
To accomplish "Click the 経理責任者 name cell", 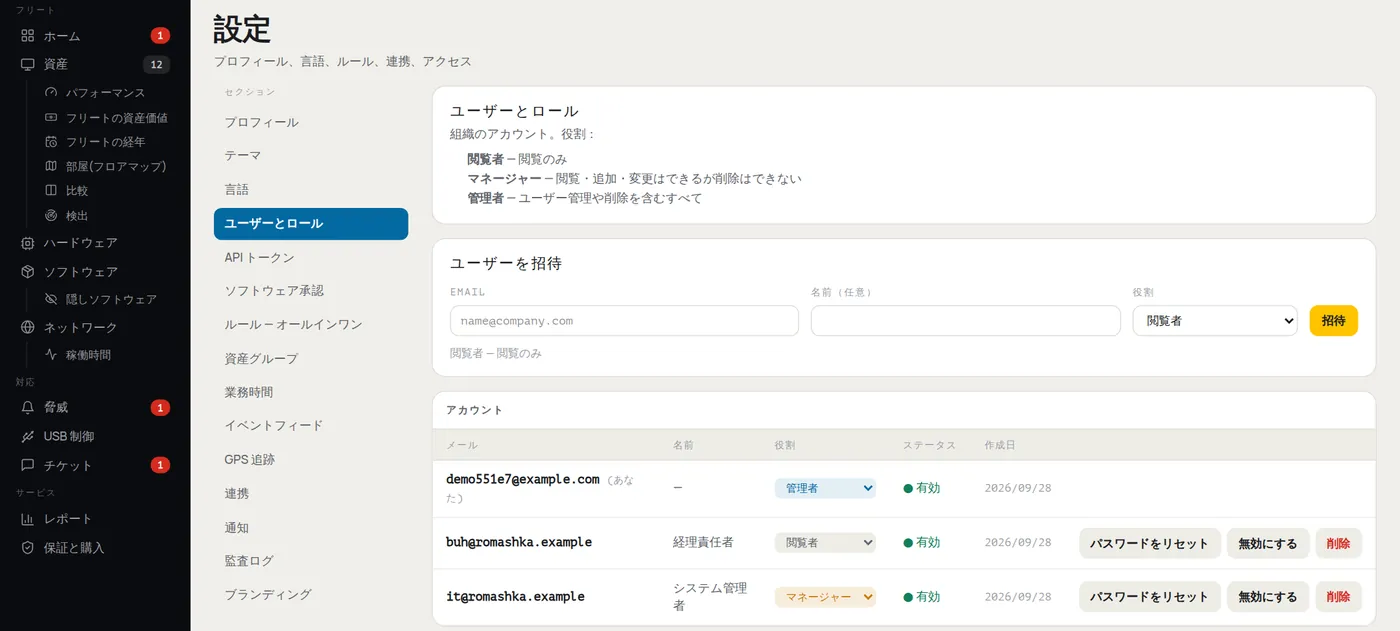I will pos(703,542).
